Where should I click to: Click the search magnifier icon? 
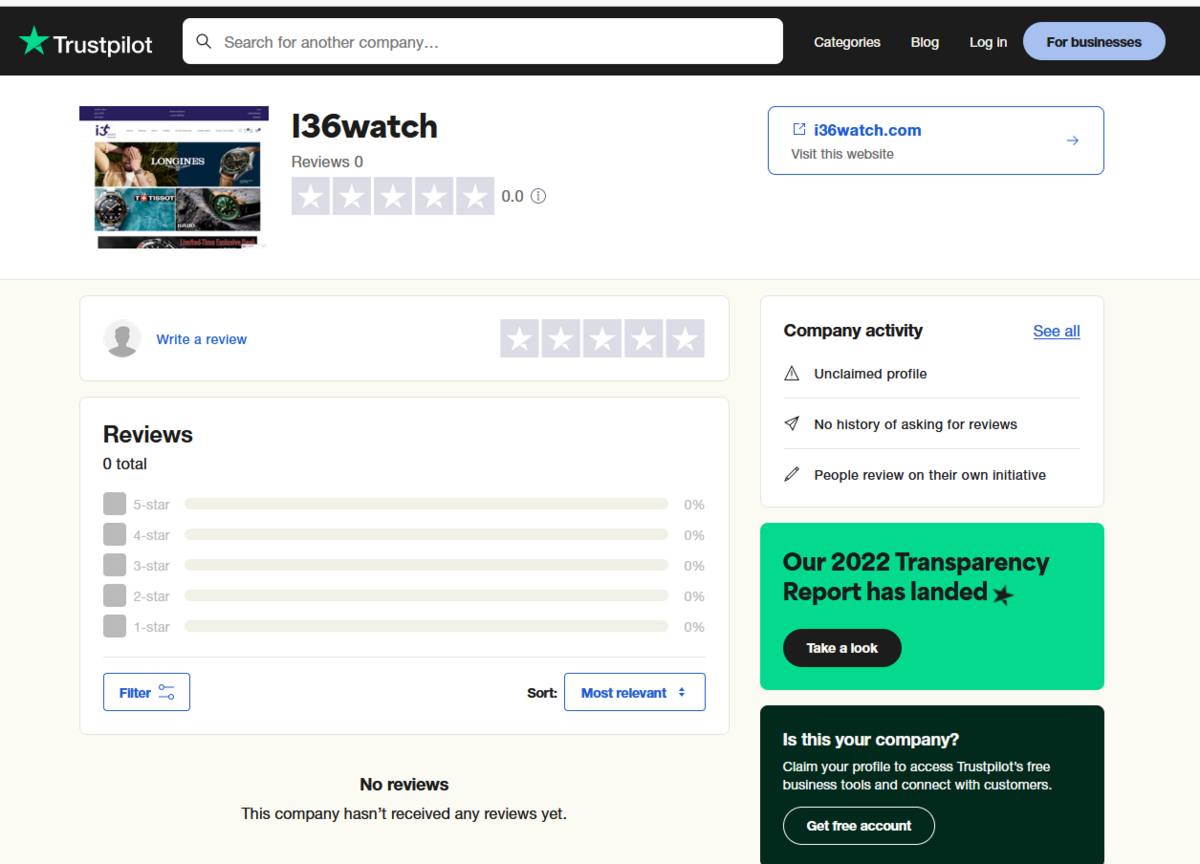click(204, 42)
